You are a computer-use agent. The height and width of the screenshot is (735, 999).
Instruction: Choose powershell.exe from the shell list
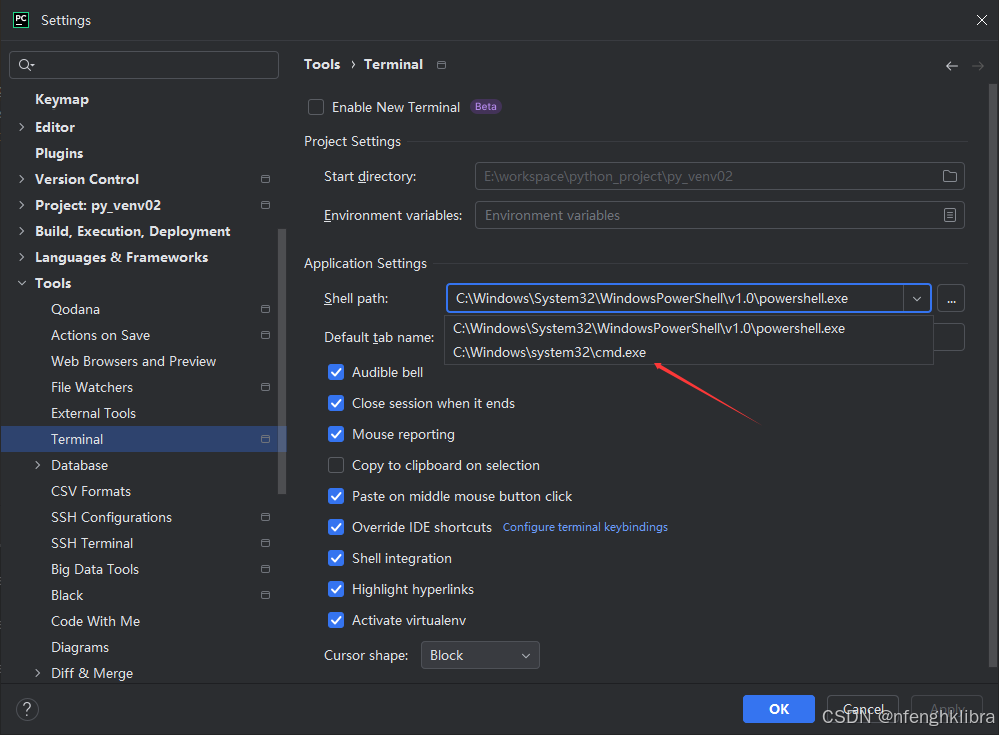(x=689, y=329)
